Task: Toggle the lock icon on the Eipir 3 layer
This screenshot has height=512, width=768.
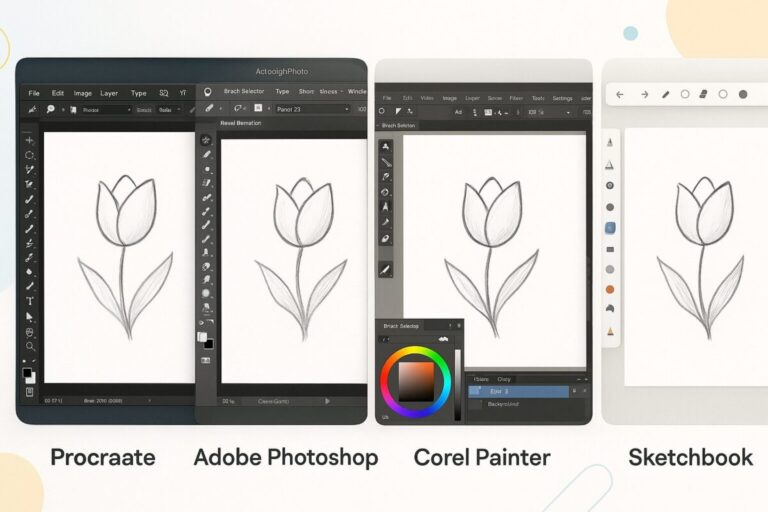Action: pos(574,391)
